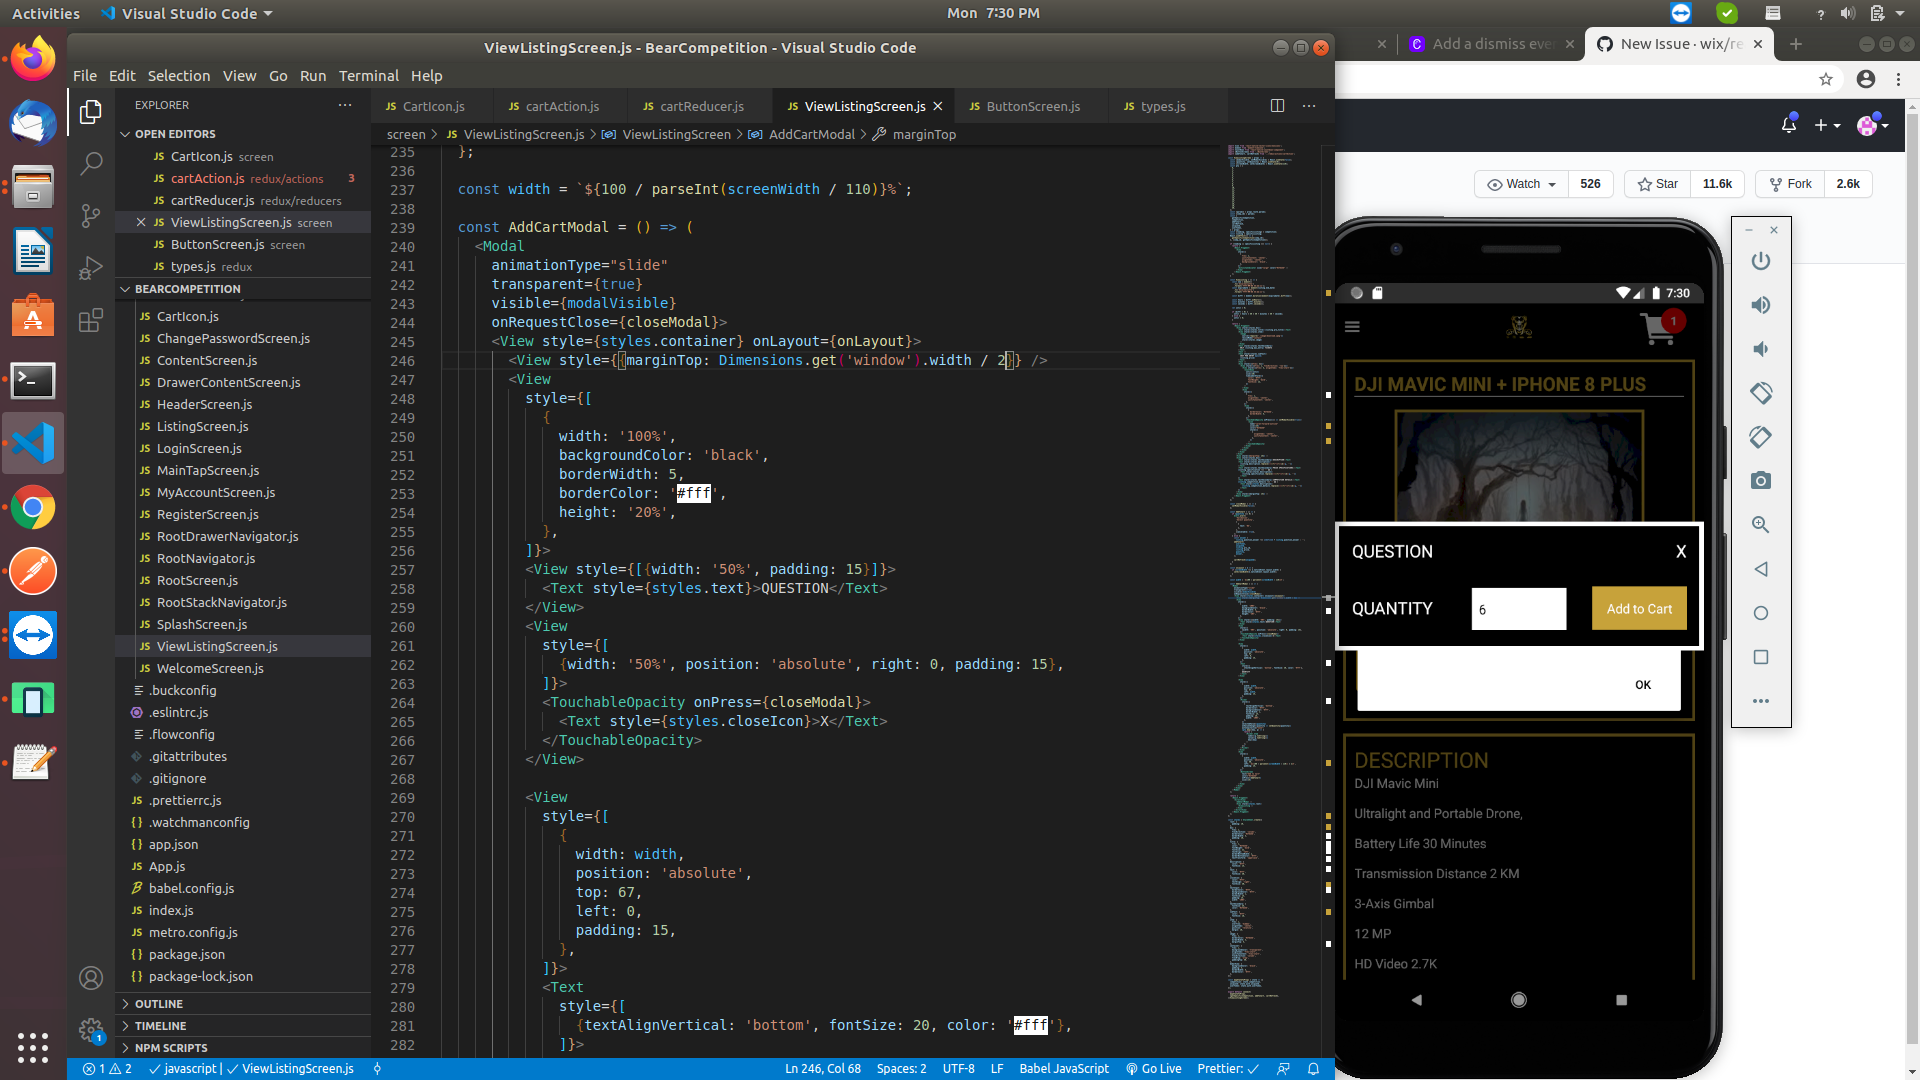Toggle the Go Live server
1920x1080 pixels.
[1154, 1068]
